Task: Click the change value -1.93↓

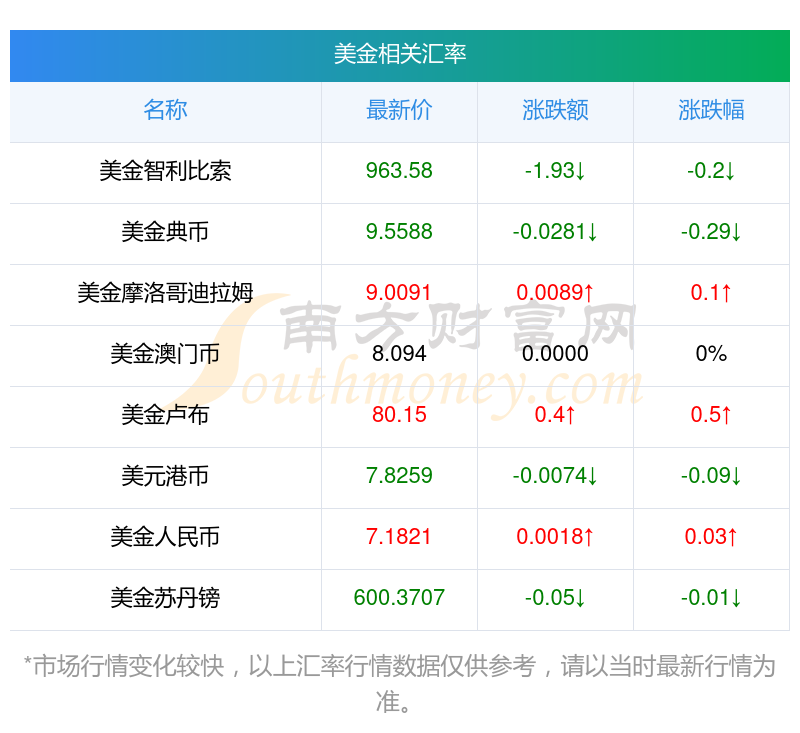Action: click(555, 171)
